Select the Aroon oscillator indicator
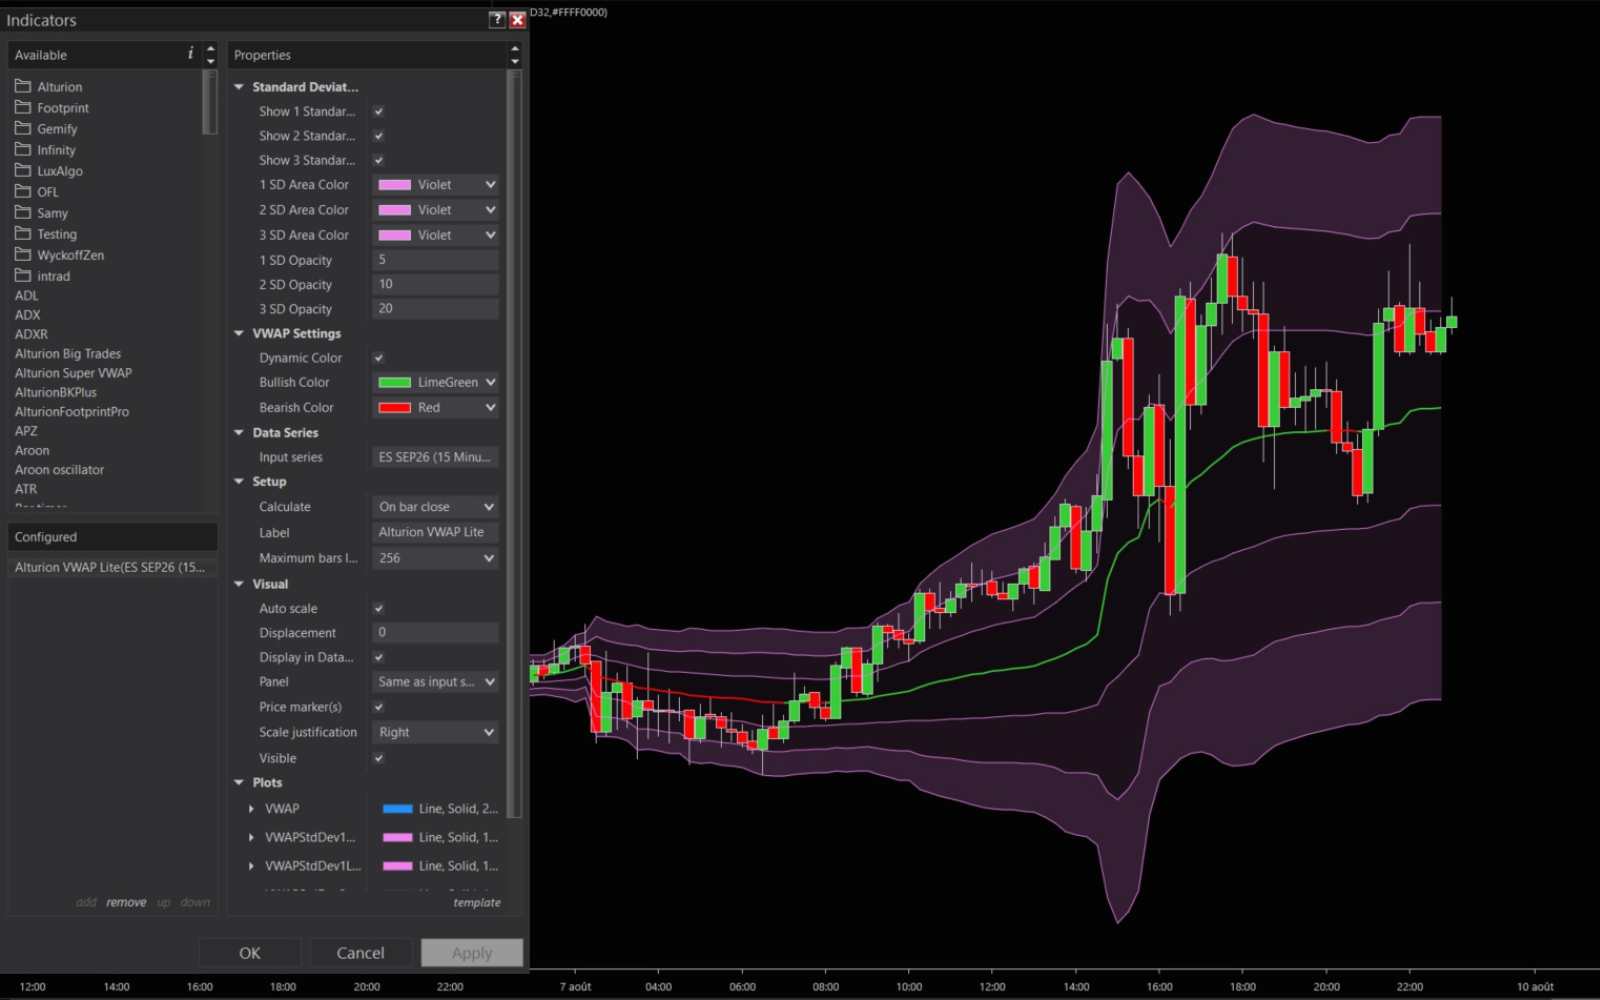Image resolution: width=1600 pixels, height=1000 pixels. coord(59,470)
